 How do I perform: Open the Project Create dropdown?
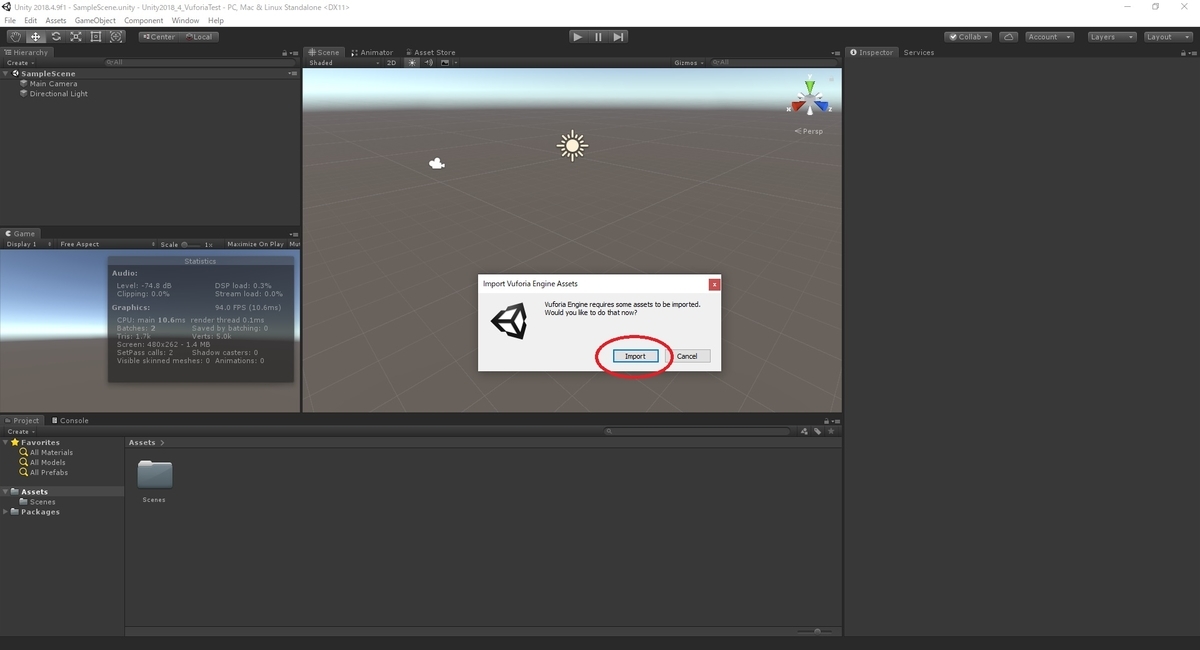(x=20, y=431)
